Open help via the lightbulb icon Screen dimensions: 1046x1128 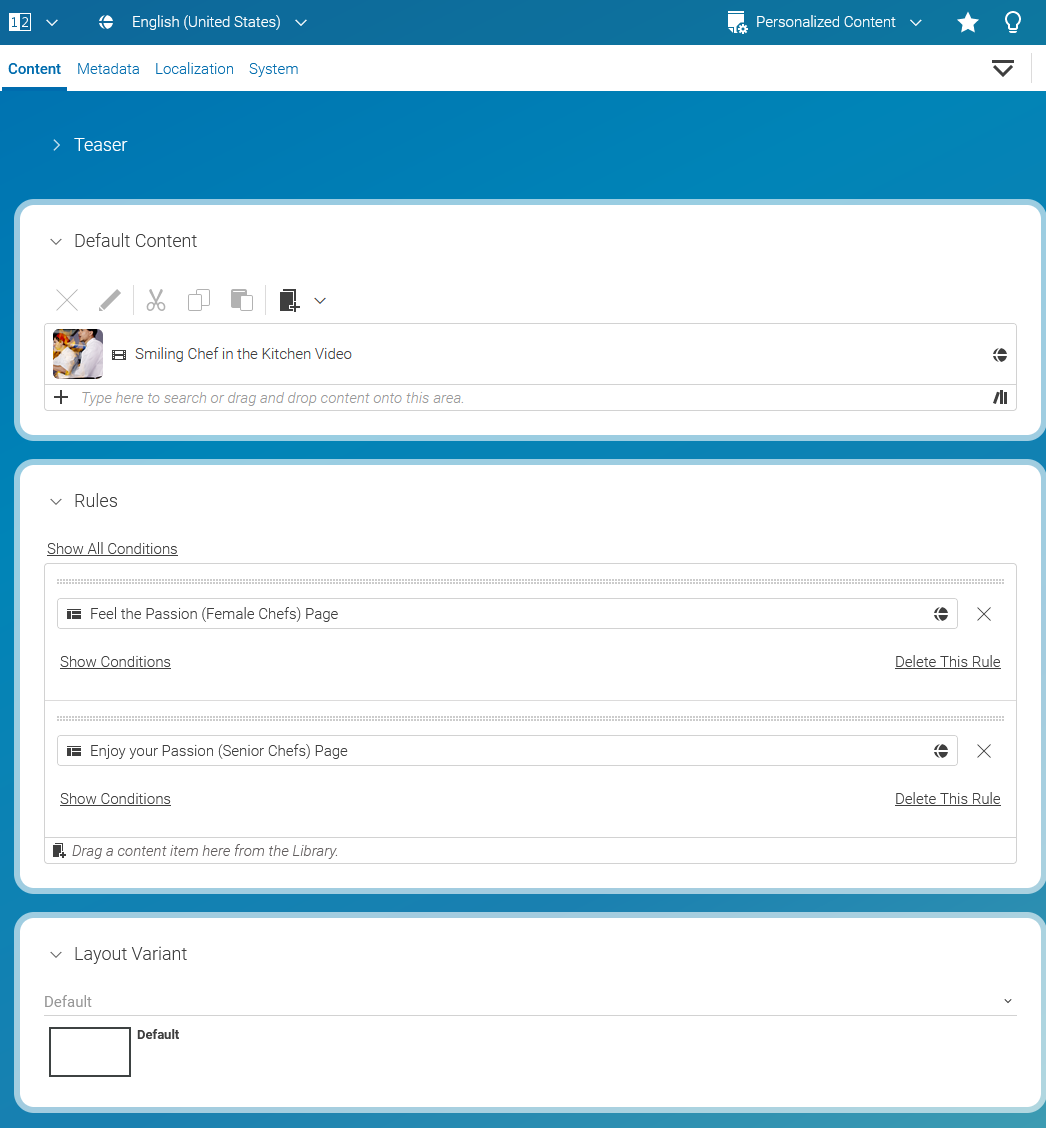(1013, 22)
